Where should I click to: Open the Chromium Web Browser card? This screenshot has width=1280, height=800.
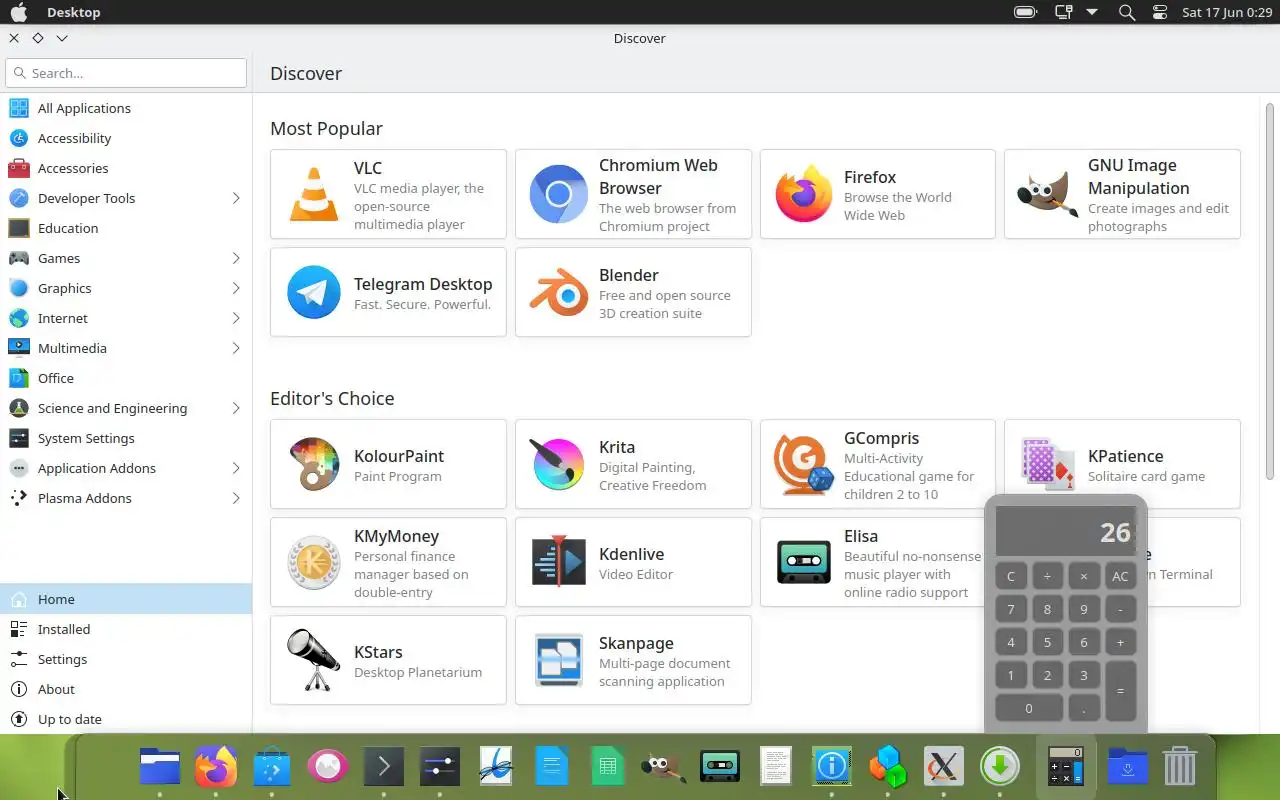[633, 194]
